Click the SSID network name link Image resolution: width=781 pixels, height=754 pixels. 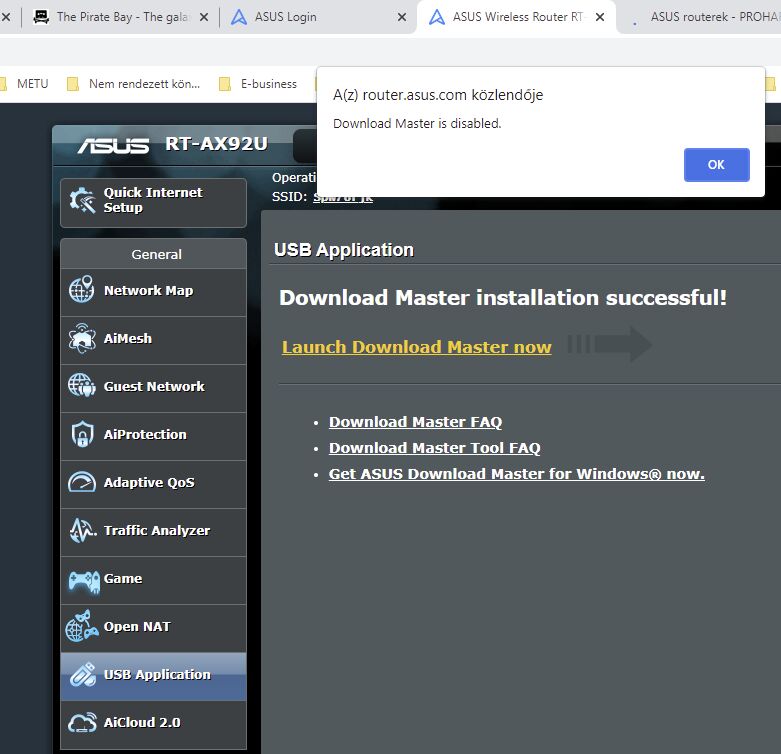(x=343, y=197)
